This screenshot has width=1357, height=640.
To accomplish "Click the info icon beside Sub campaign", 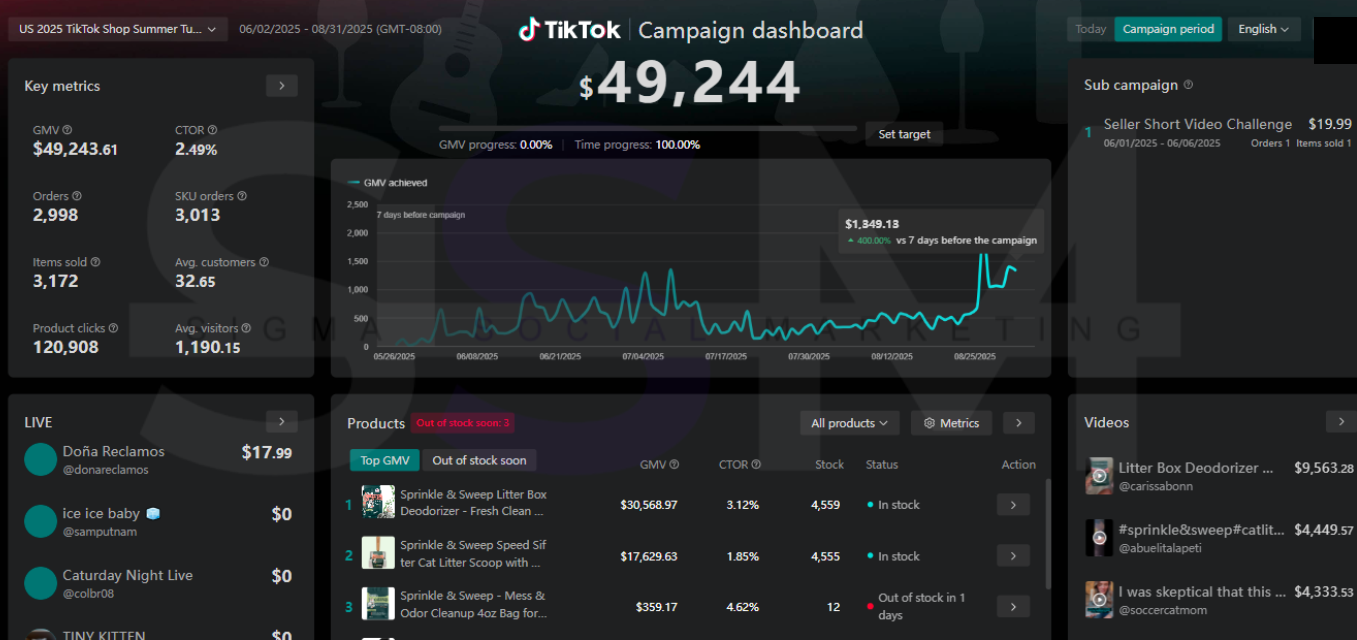I will 1188,85.
